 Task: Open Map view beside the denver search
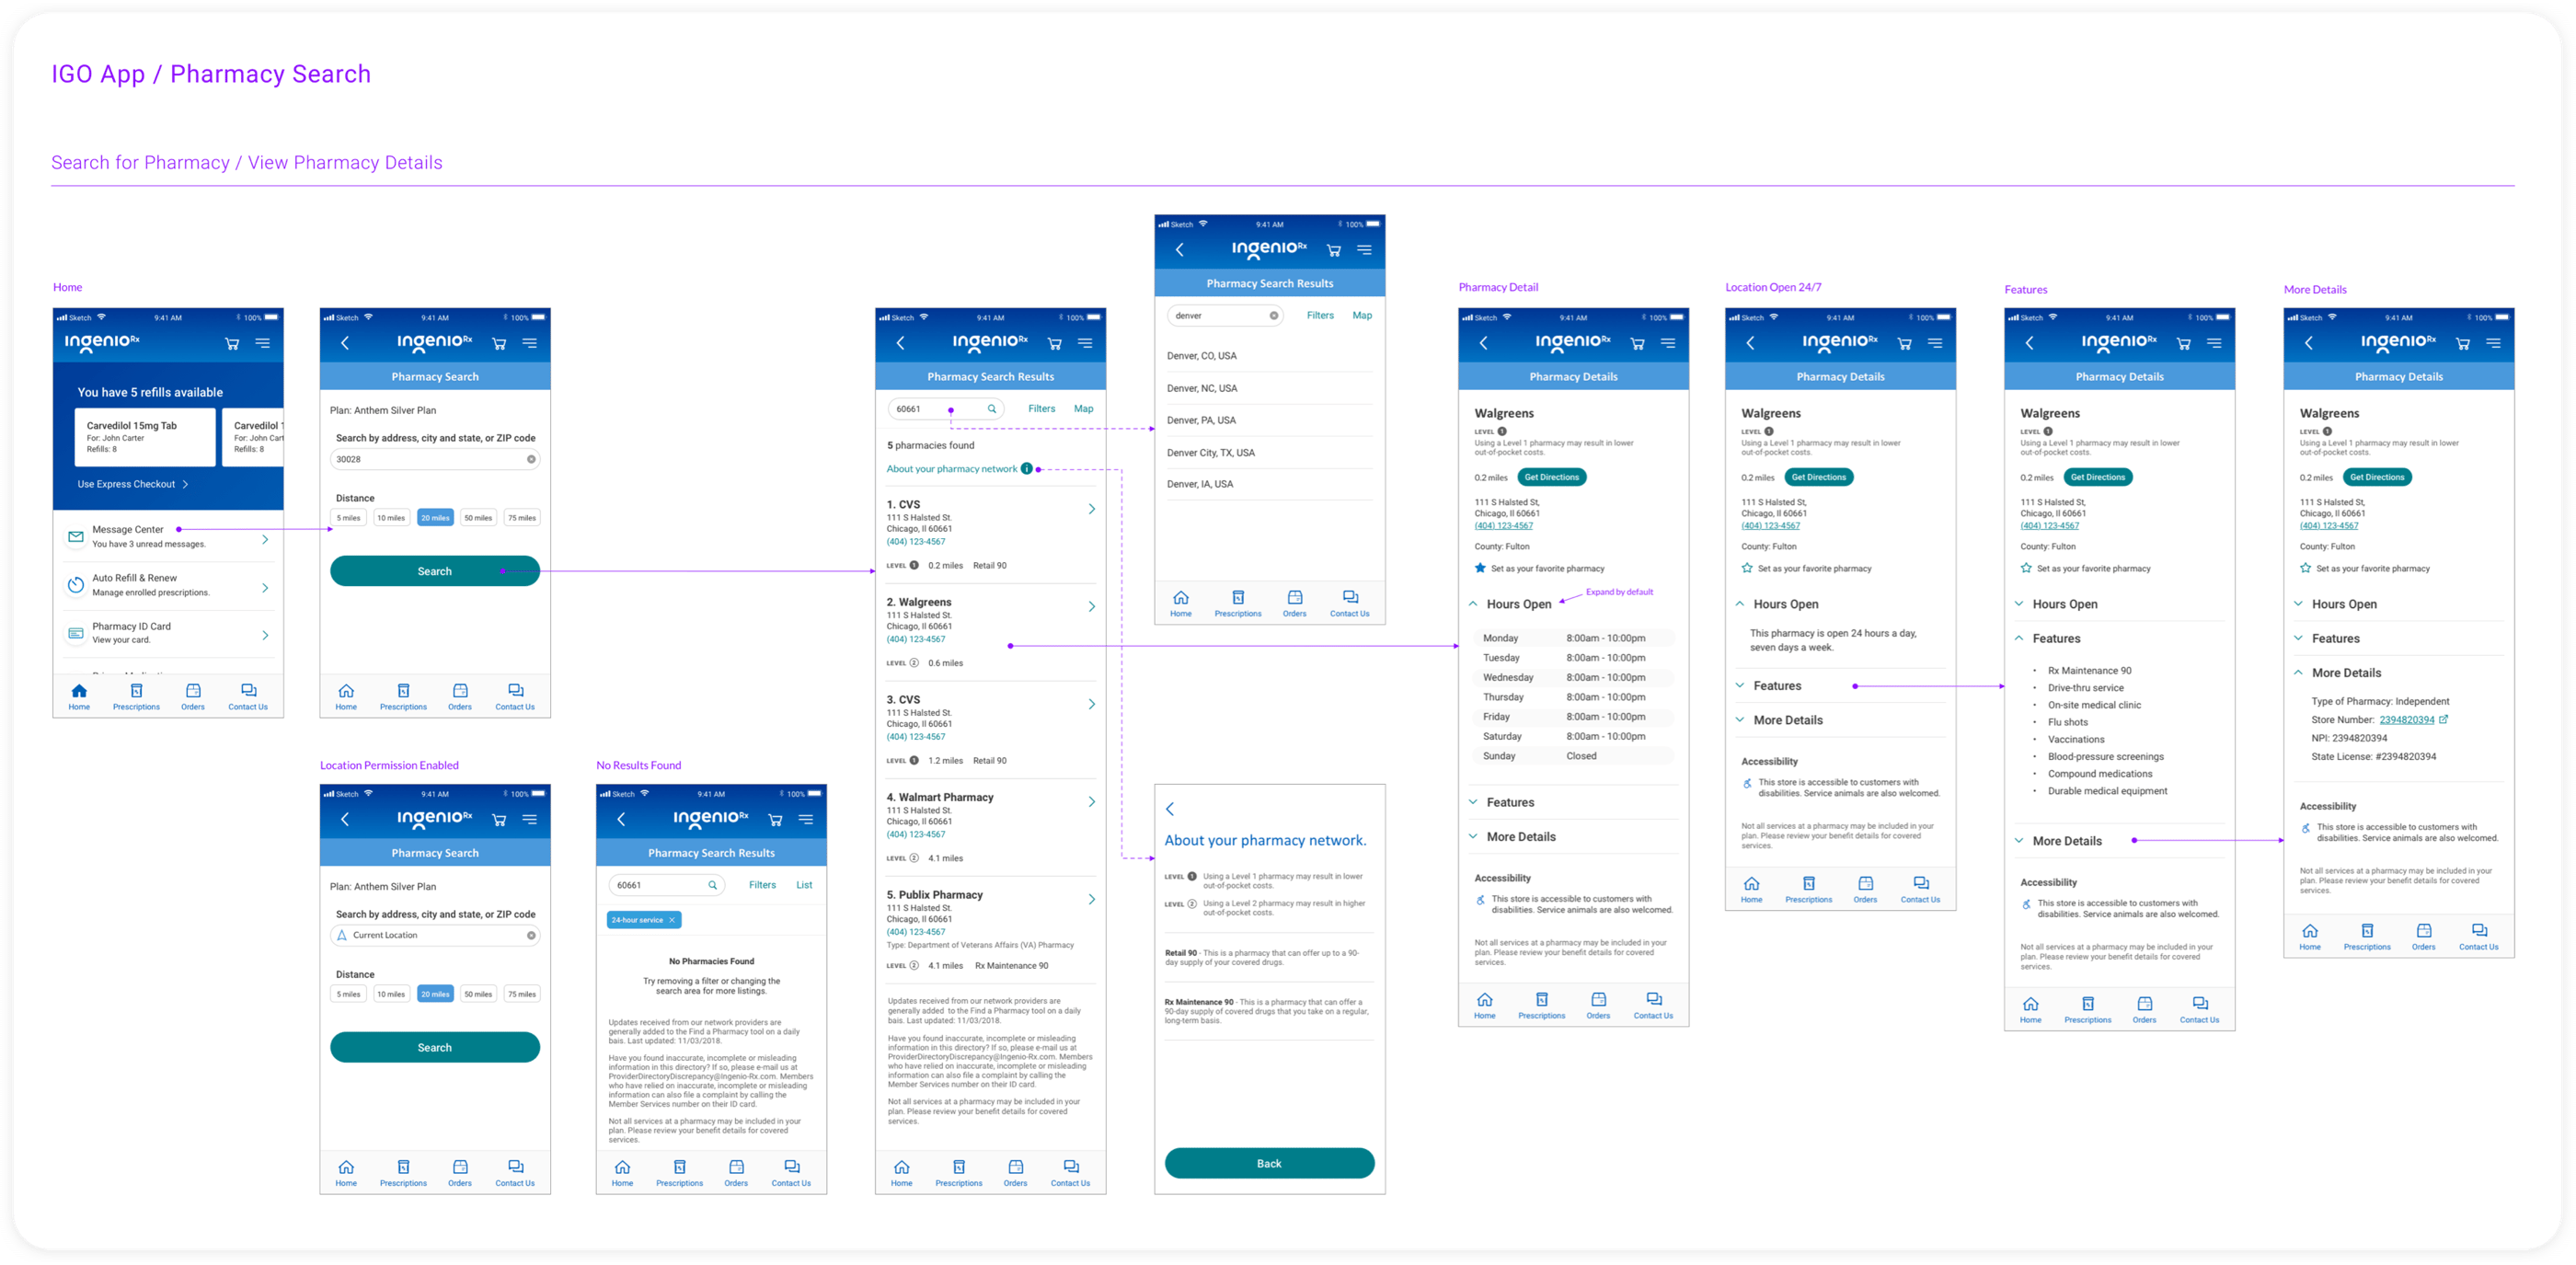pyautogui.click(x=1362, y=315)
